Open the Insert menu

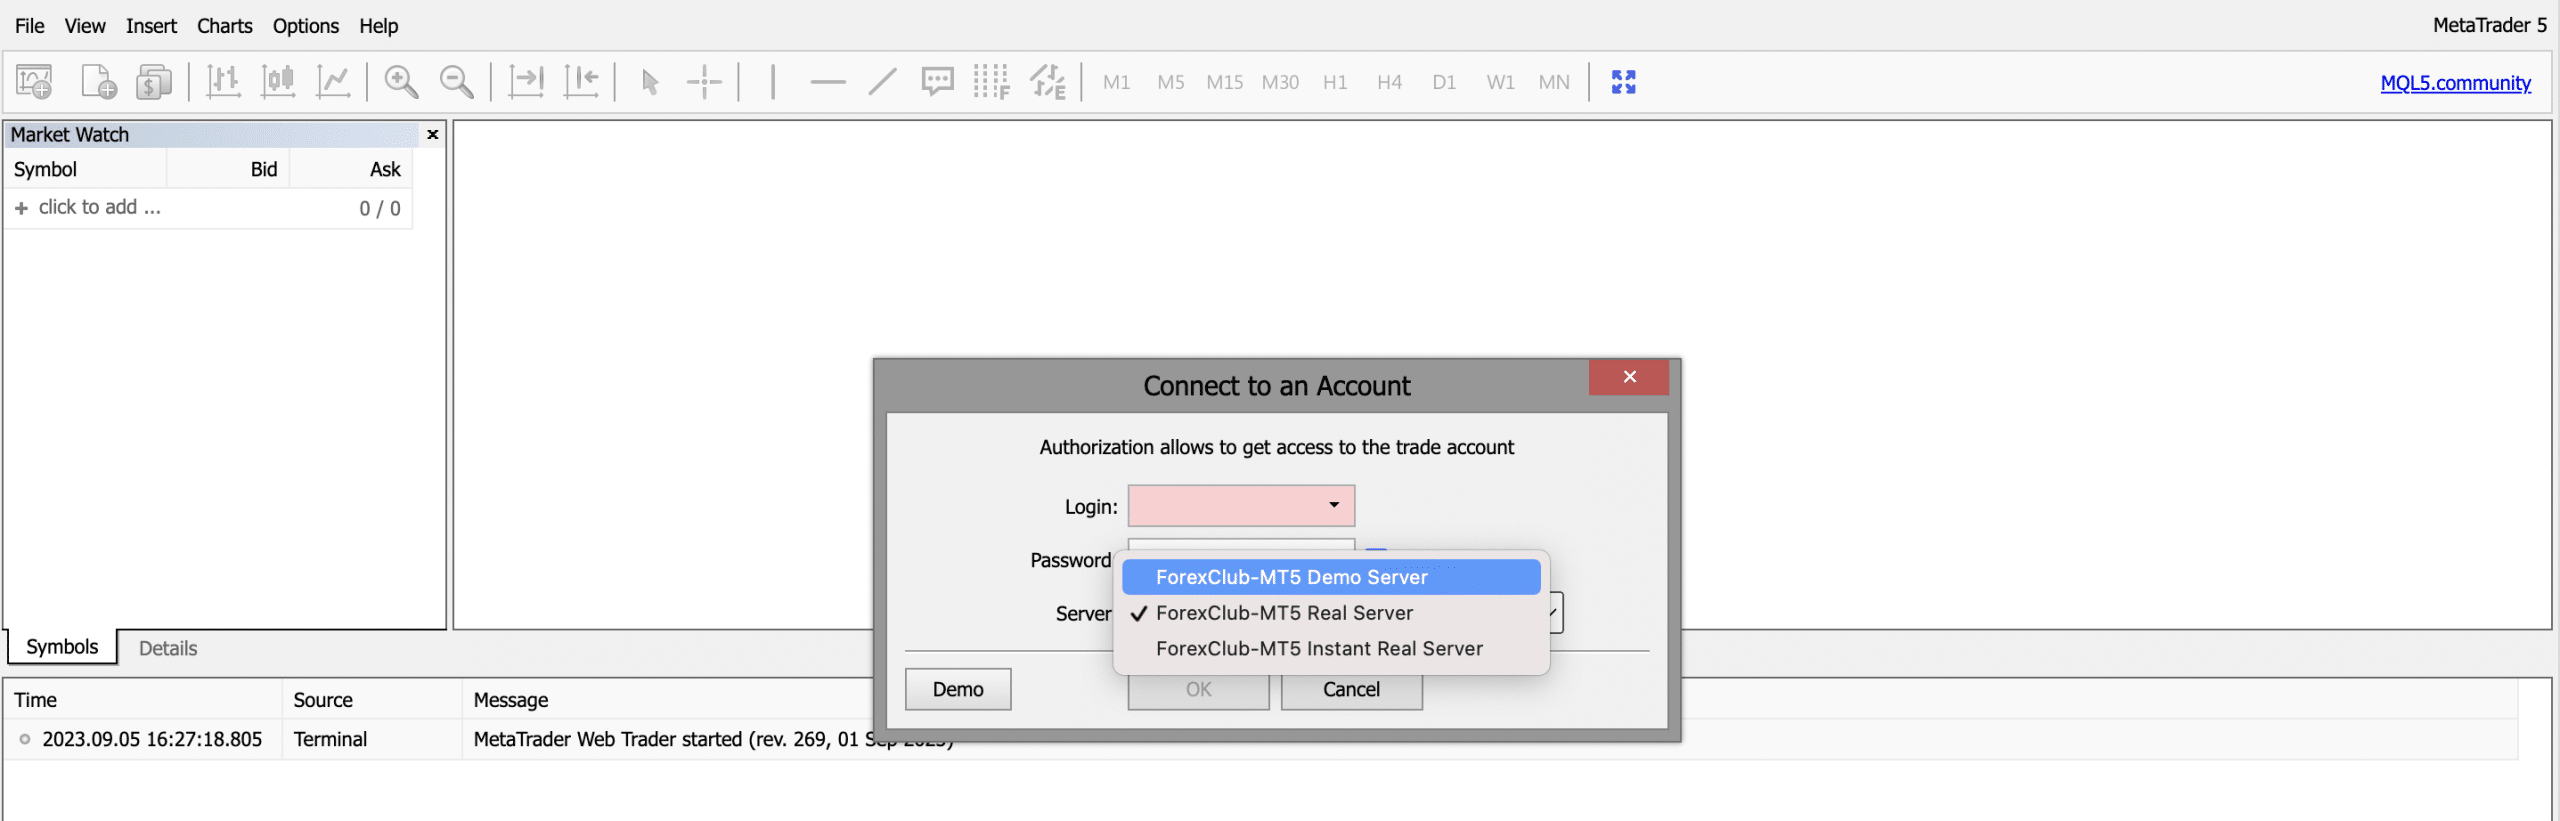click(151, 26)
